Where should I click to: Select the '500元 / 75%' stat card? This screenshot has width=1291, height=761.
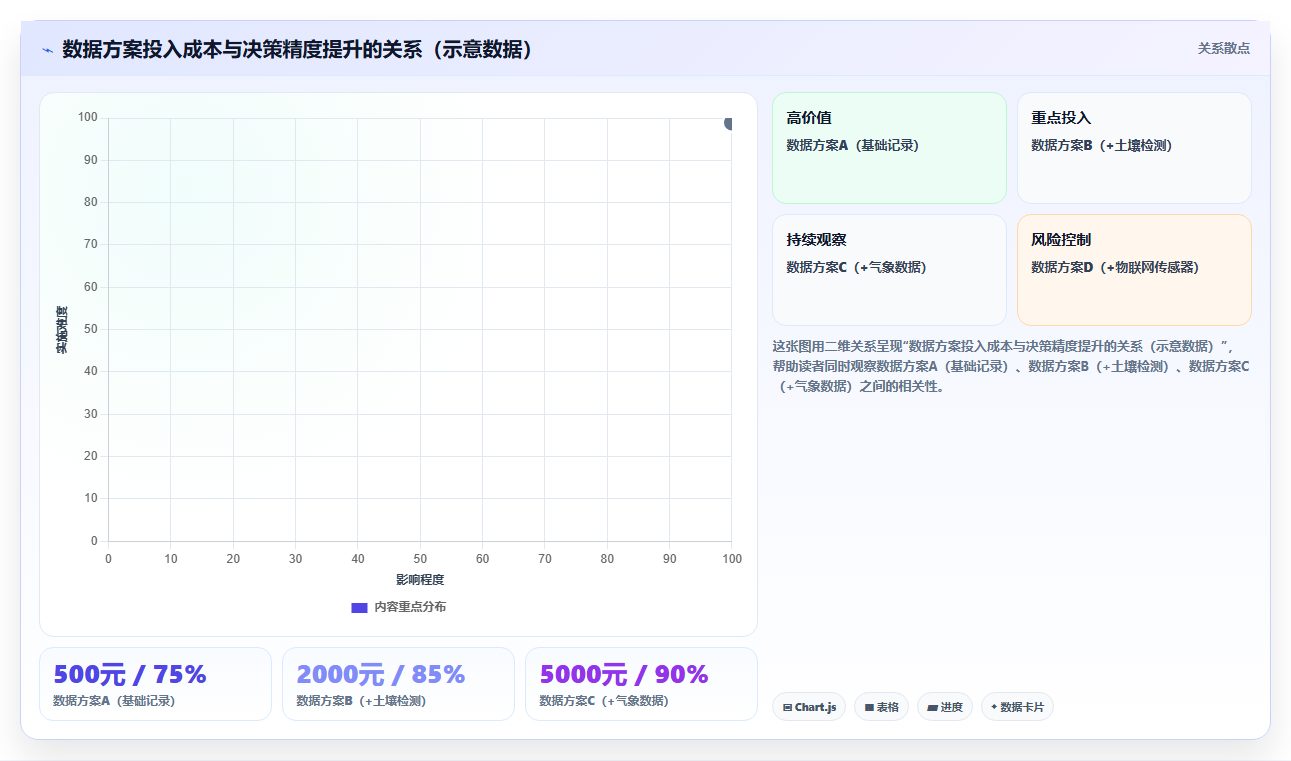tap(155, 684)
